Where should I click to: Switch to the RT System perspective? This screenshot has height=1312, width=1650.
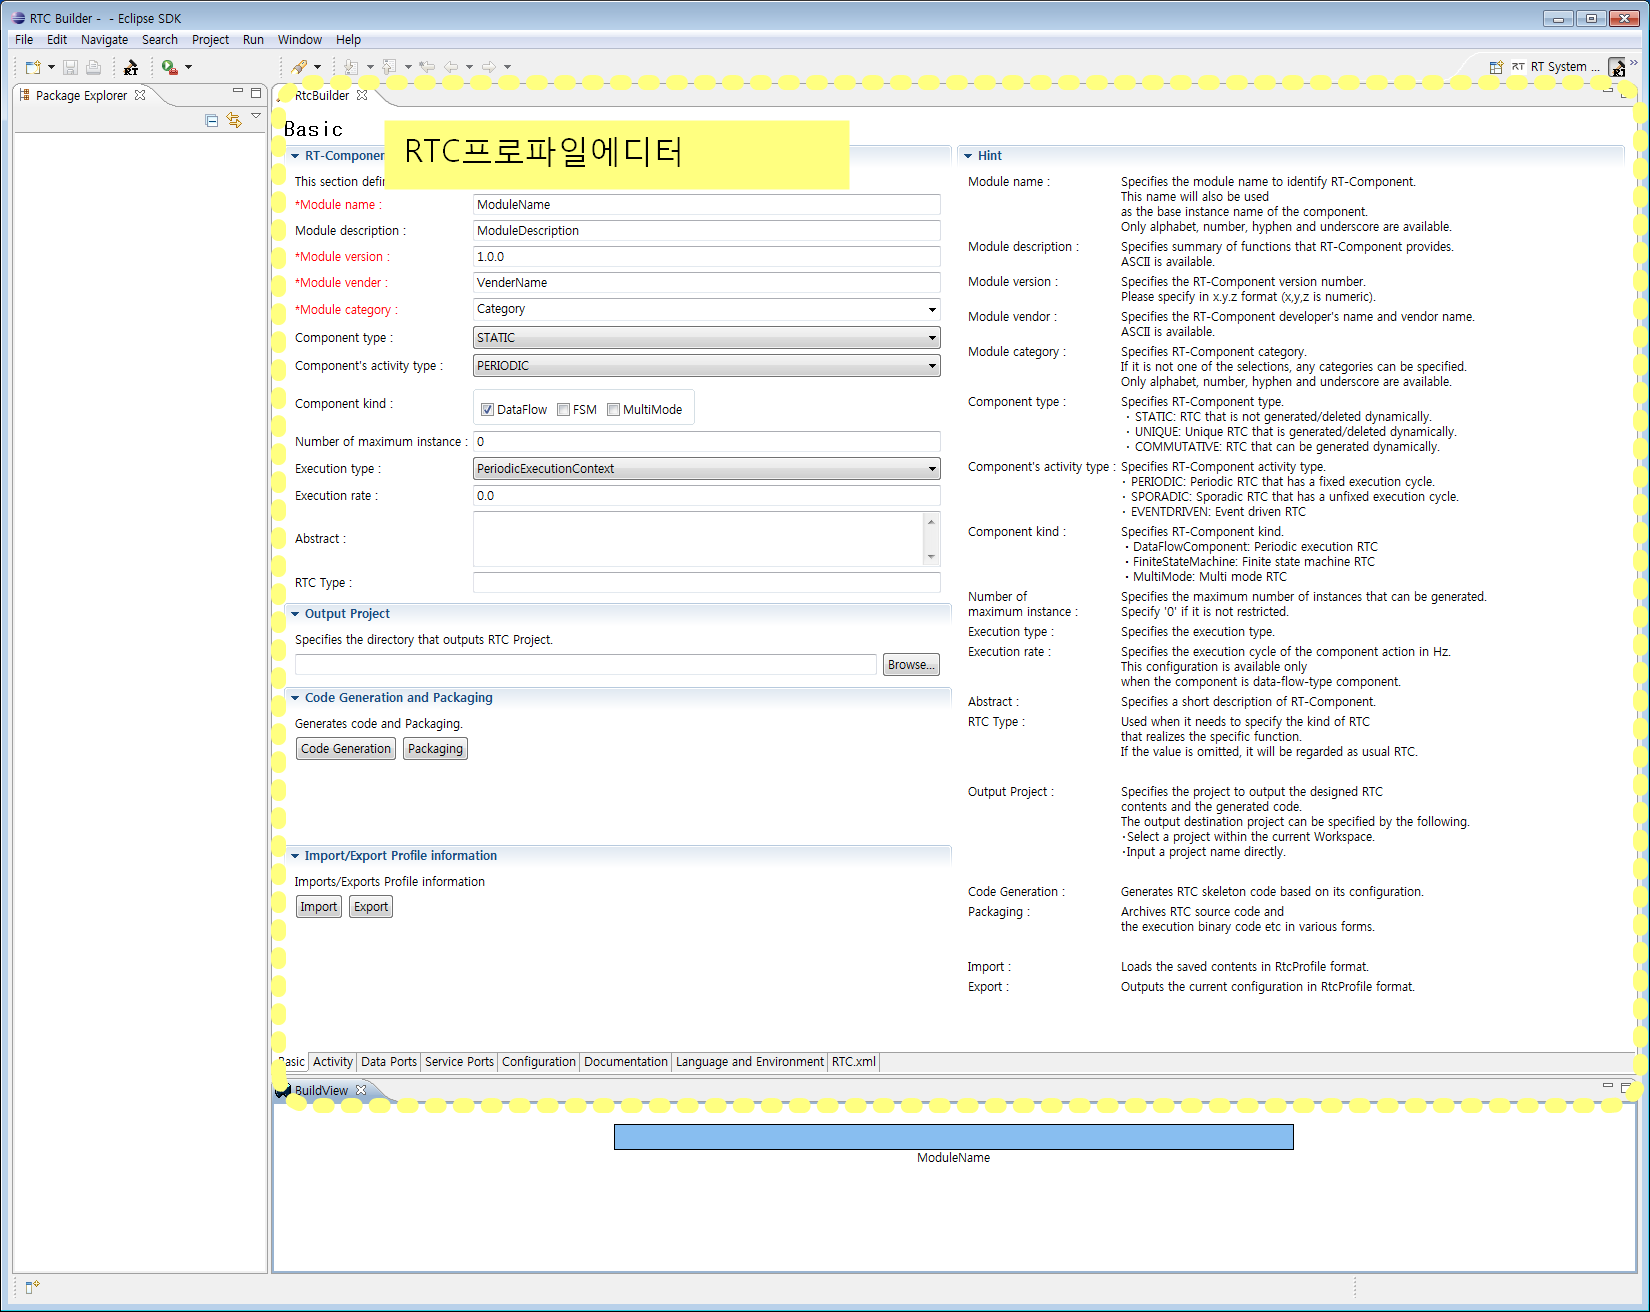point(1555,67)
